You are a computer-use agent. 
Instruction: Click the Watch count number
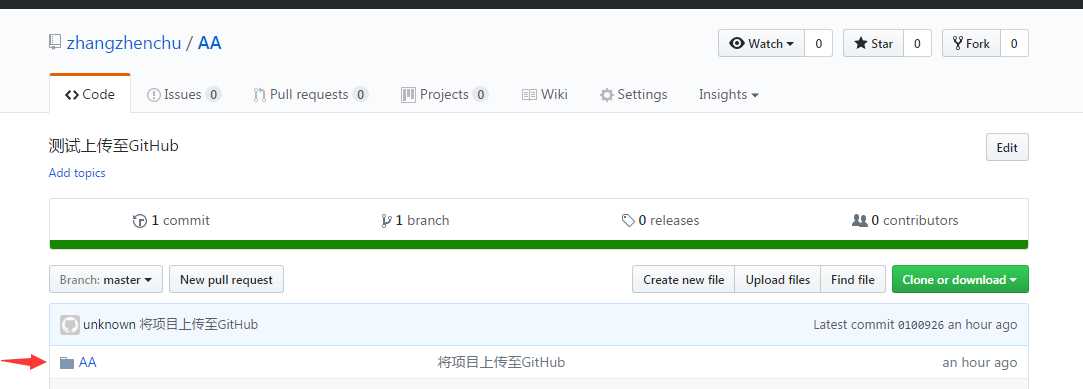pos(818,44)
